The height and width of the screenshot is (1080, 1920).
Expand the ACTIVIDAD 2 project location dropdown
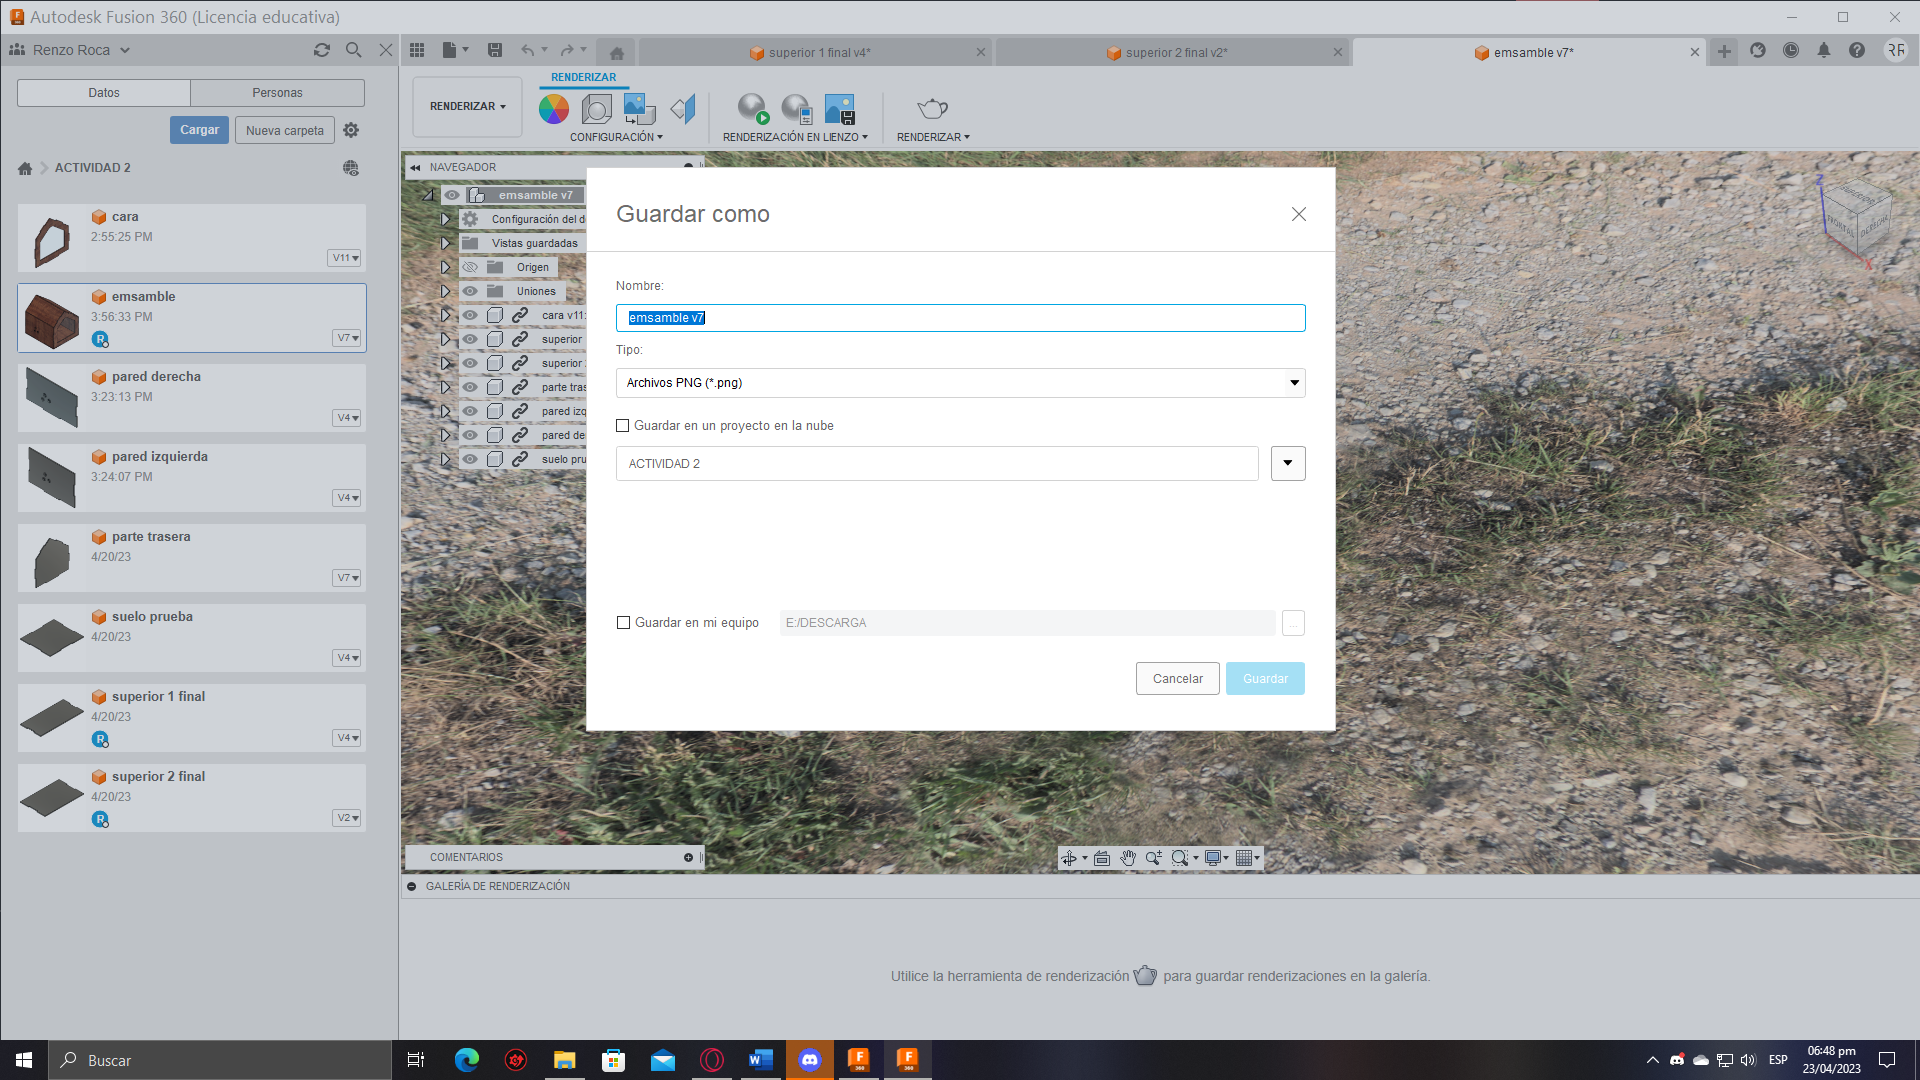click(x=1288, y=463)
